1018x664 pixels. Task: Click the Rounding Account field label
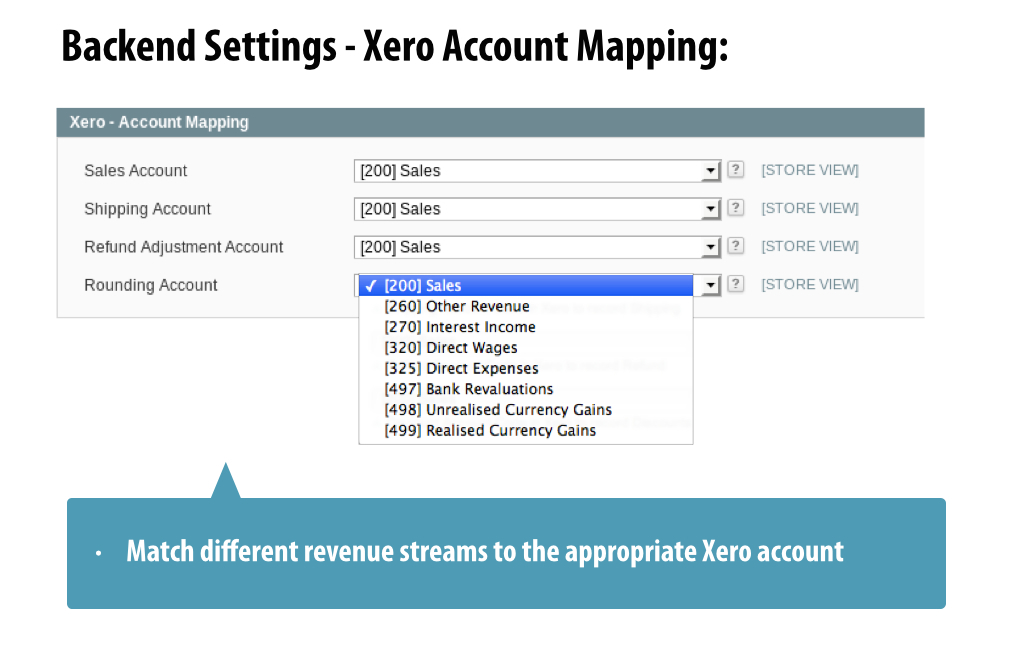(150, 285)
